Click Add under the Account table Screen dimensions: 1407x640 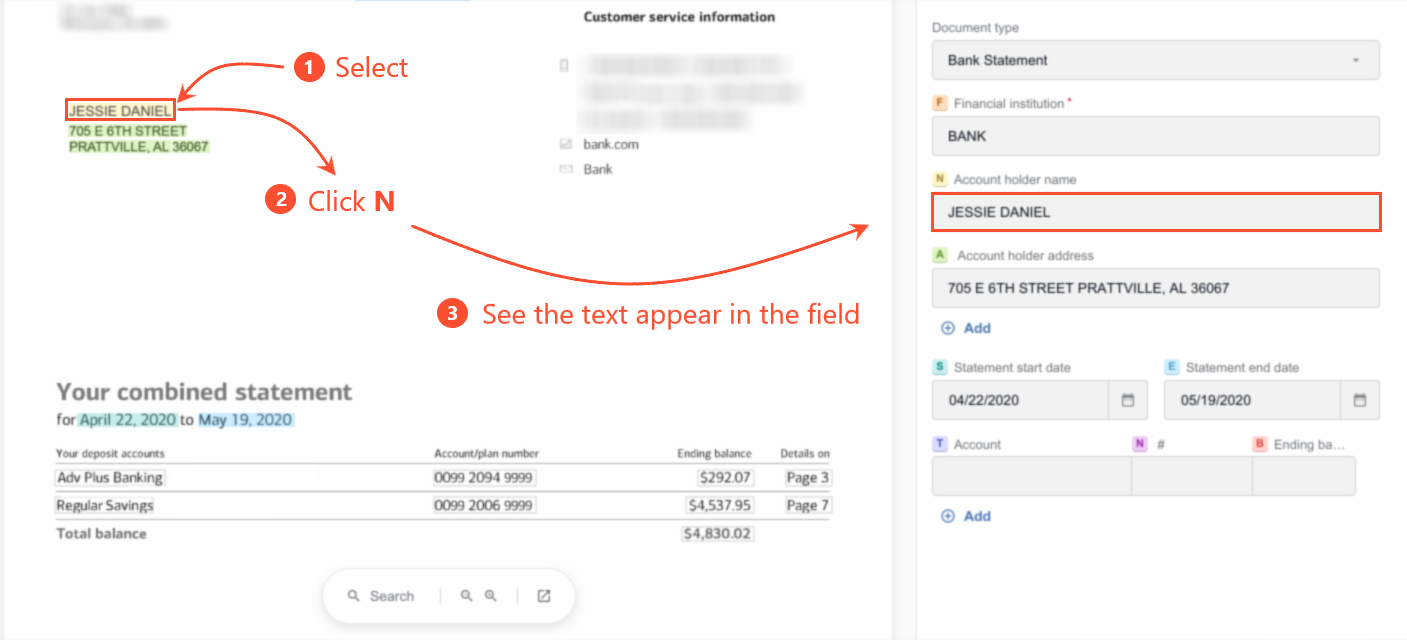966,516
